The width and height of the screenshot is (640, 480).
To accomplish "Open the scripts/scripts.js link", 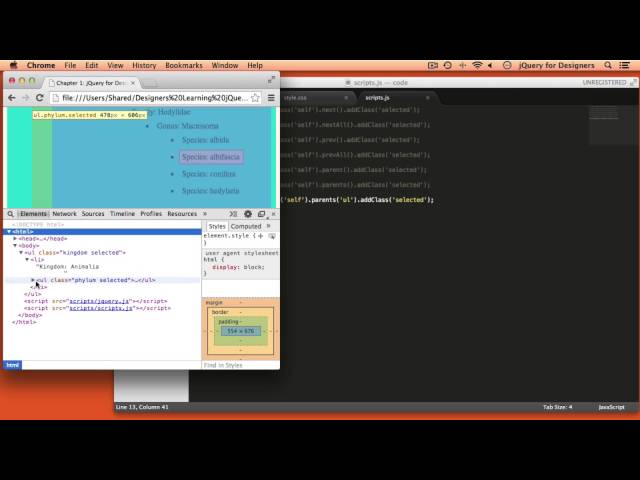I will [x=101, y=308].
